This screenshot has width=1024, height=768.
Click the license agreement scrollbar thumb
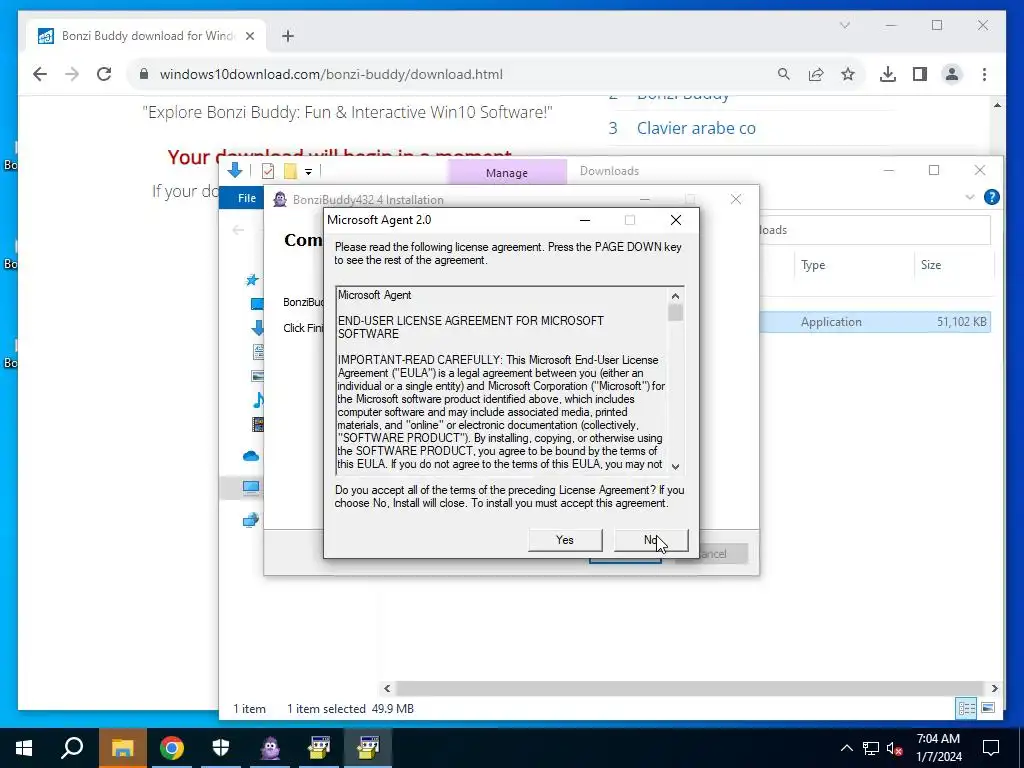click(675, 313)
